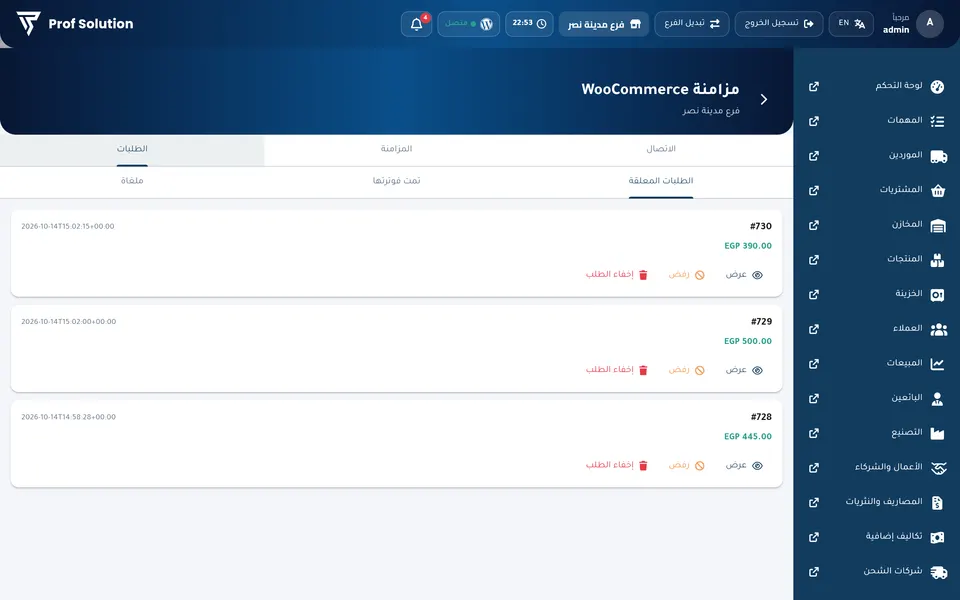Open الموردين suppliers in sidebar
Screen dimensions: 960x600
click(x=906, y=156)
